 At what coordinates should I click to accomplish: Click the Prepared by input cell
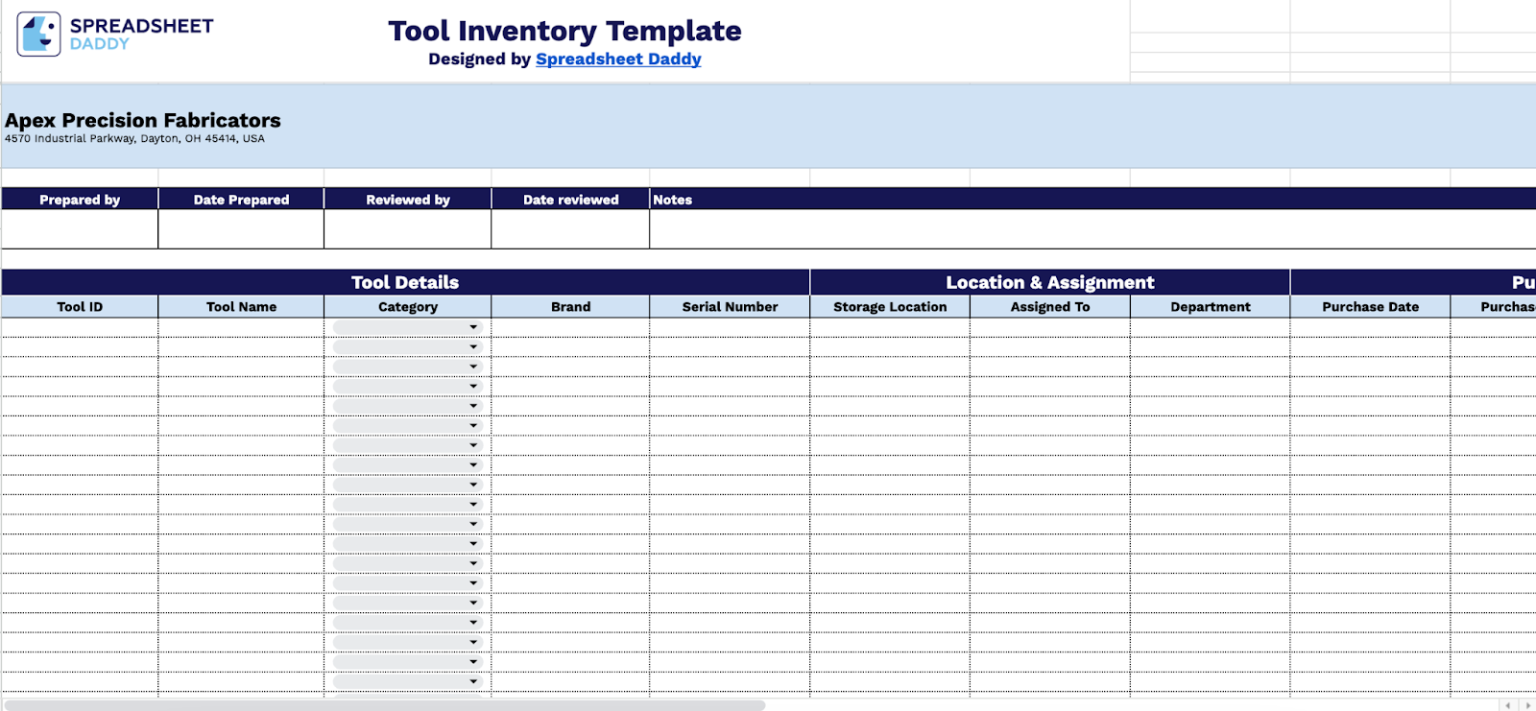pyautogui.click(x=79, y=228)
